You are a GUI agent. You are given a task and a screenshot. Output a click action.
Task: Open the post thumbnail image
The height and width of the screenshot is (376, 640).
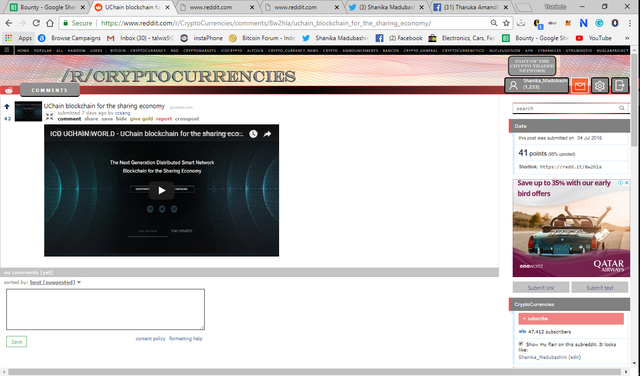click(x=28, y=111)
